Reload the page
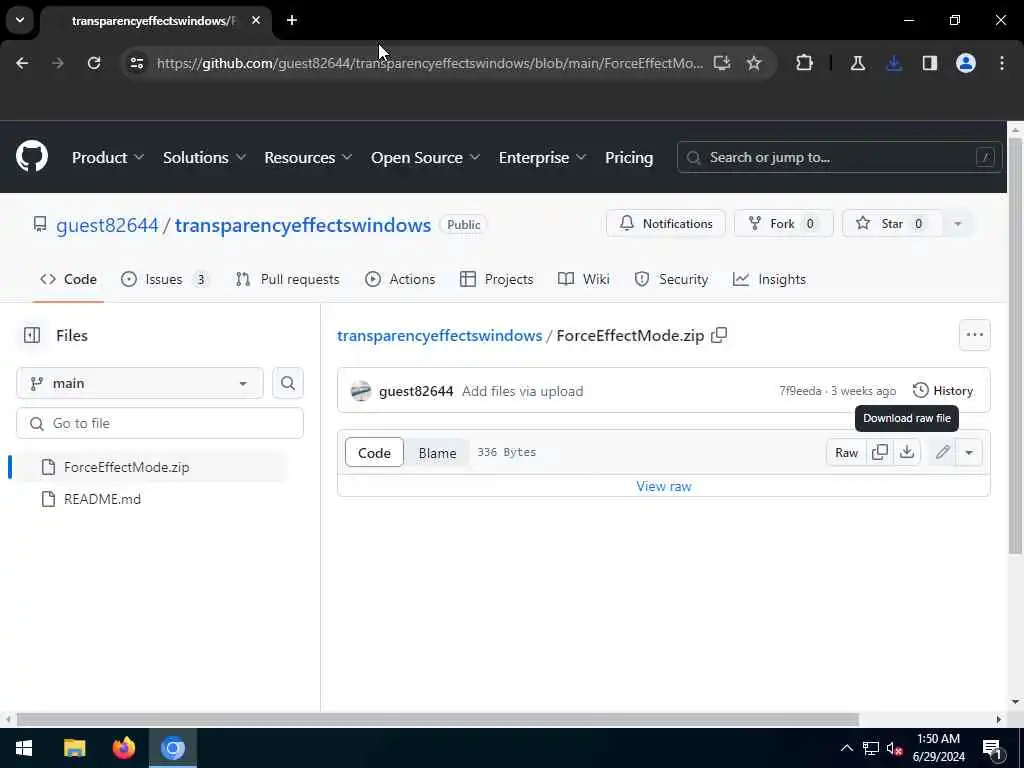 [x=94, y=63]
